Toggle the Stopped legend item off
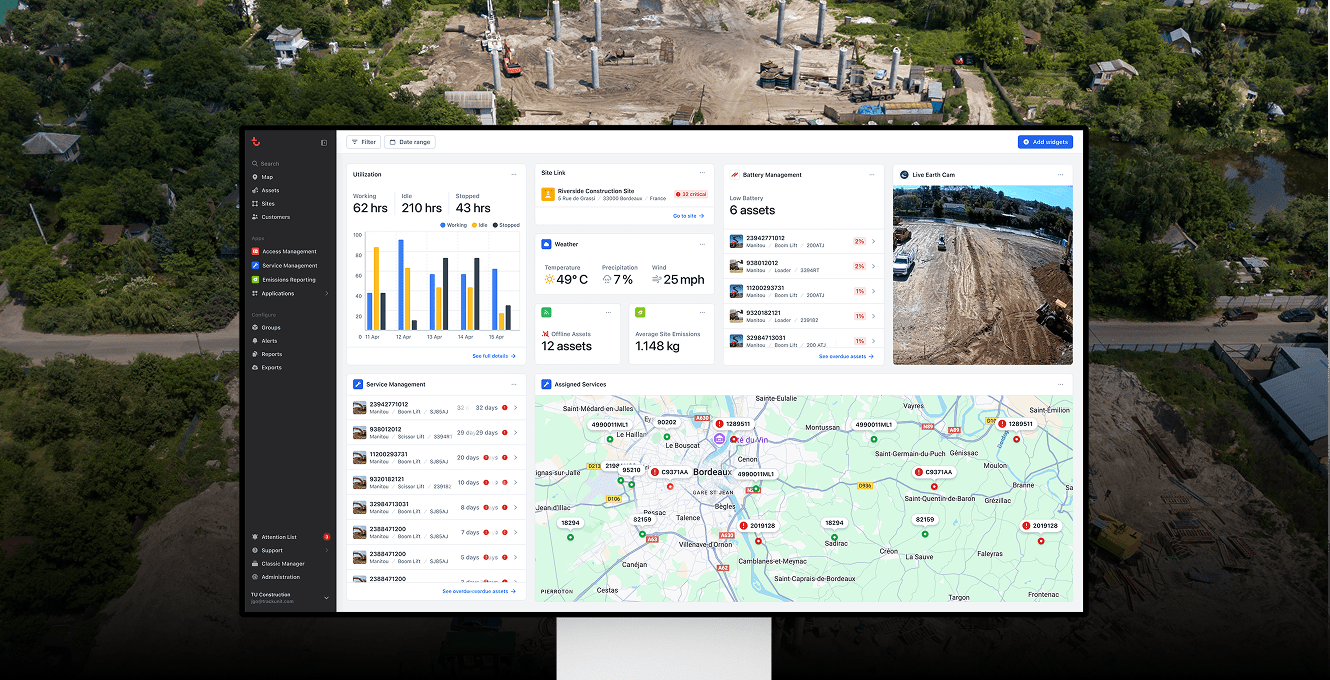1330x680 pixels. pos(506,224)
